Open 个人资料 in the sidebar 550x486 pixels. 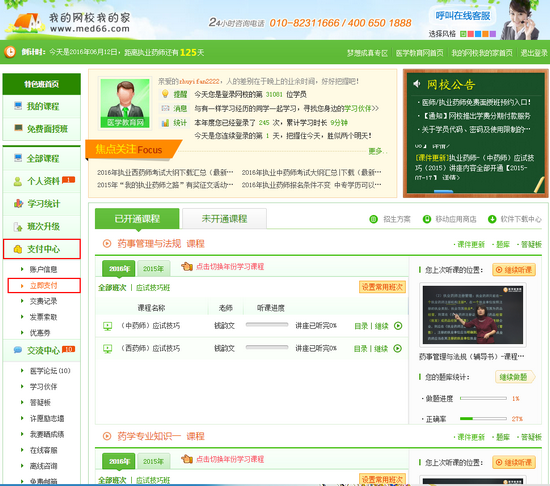click(x=41, y=181)
